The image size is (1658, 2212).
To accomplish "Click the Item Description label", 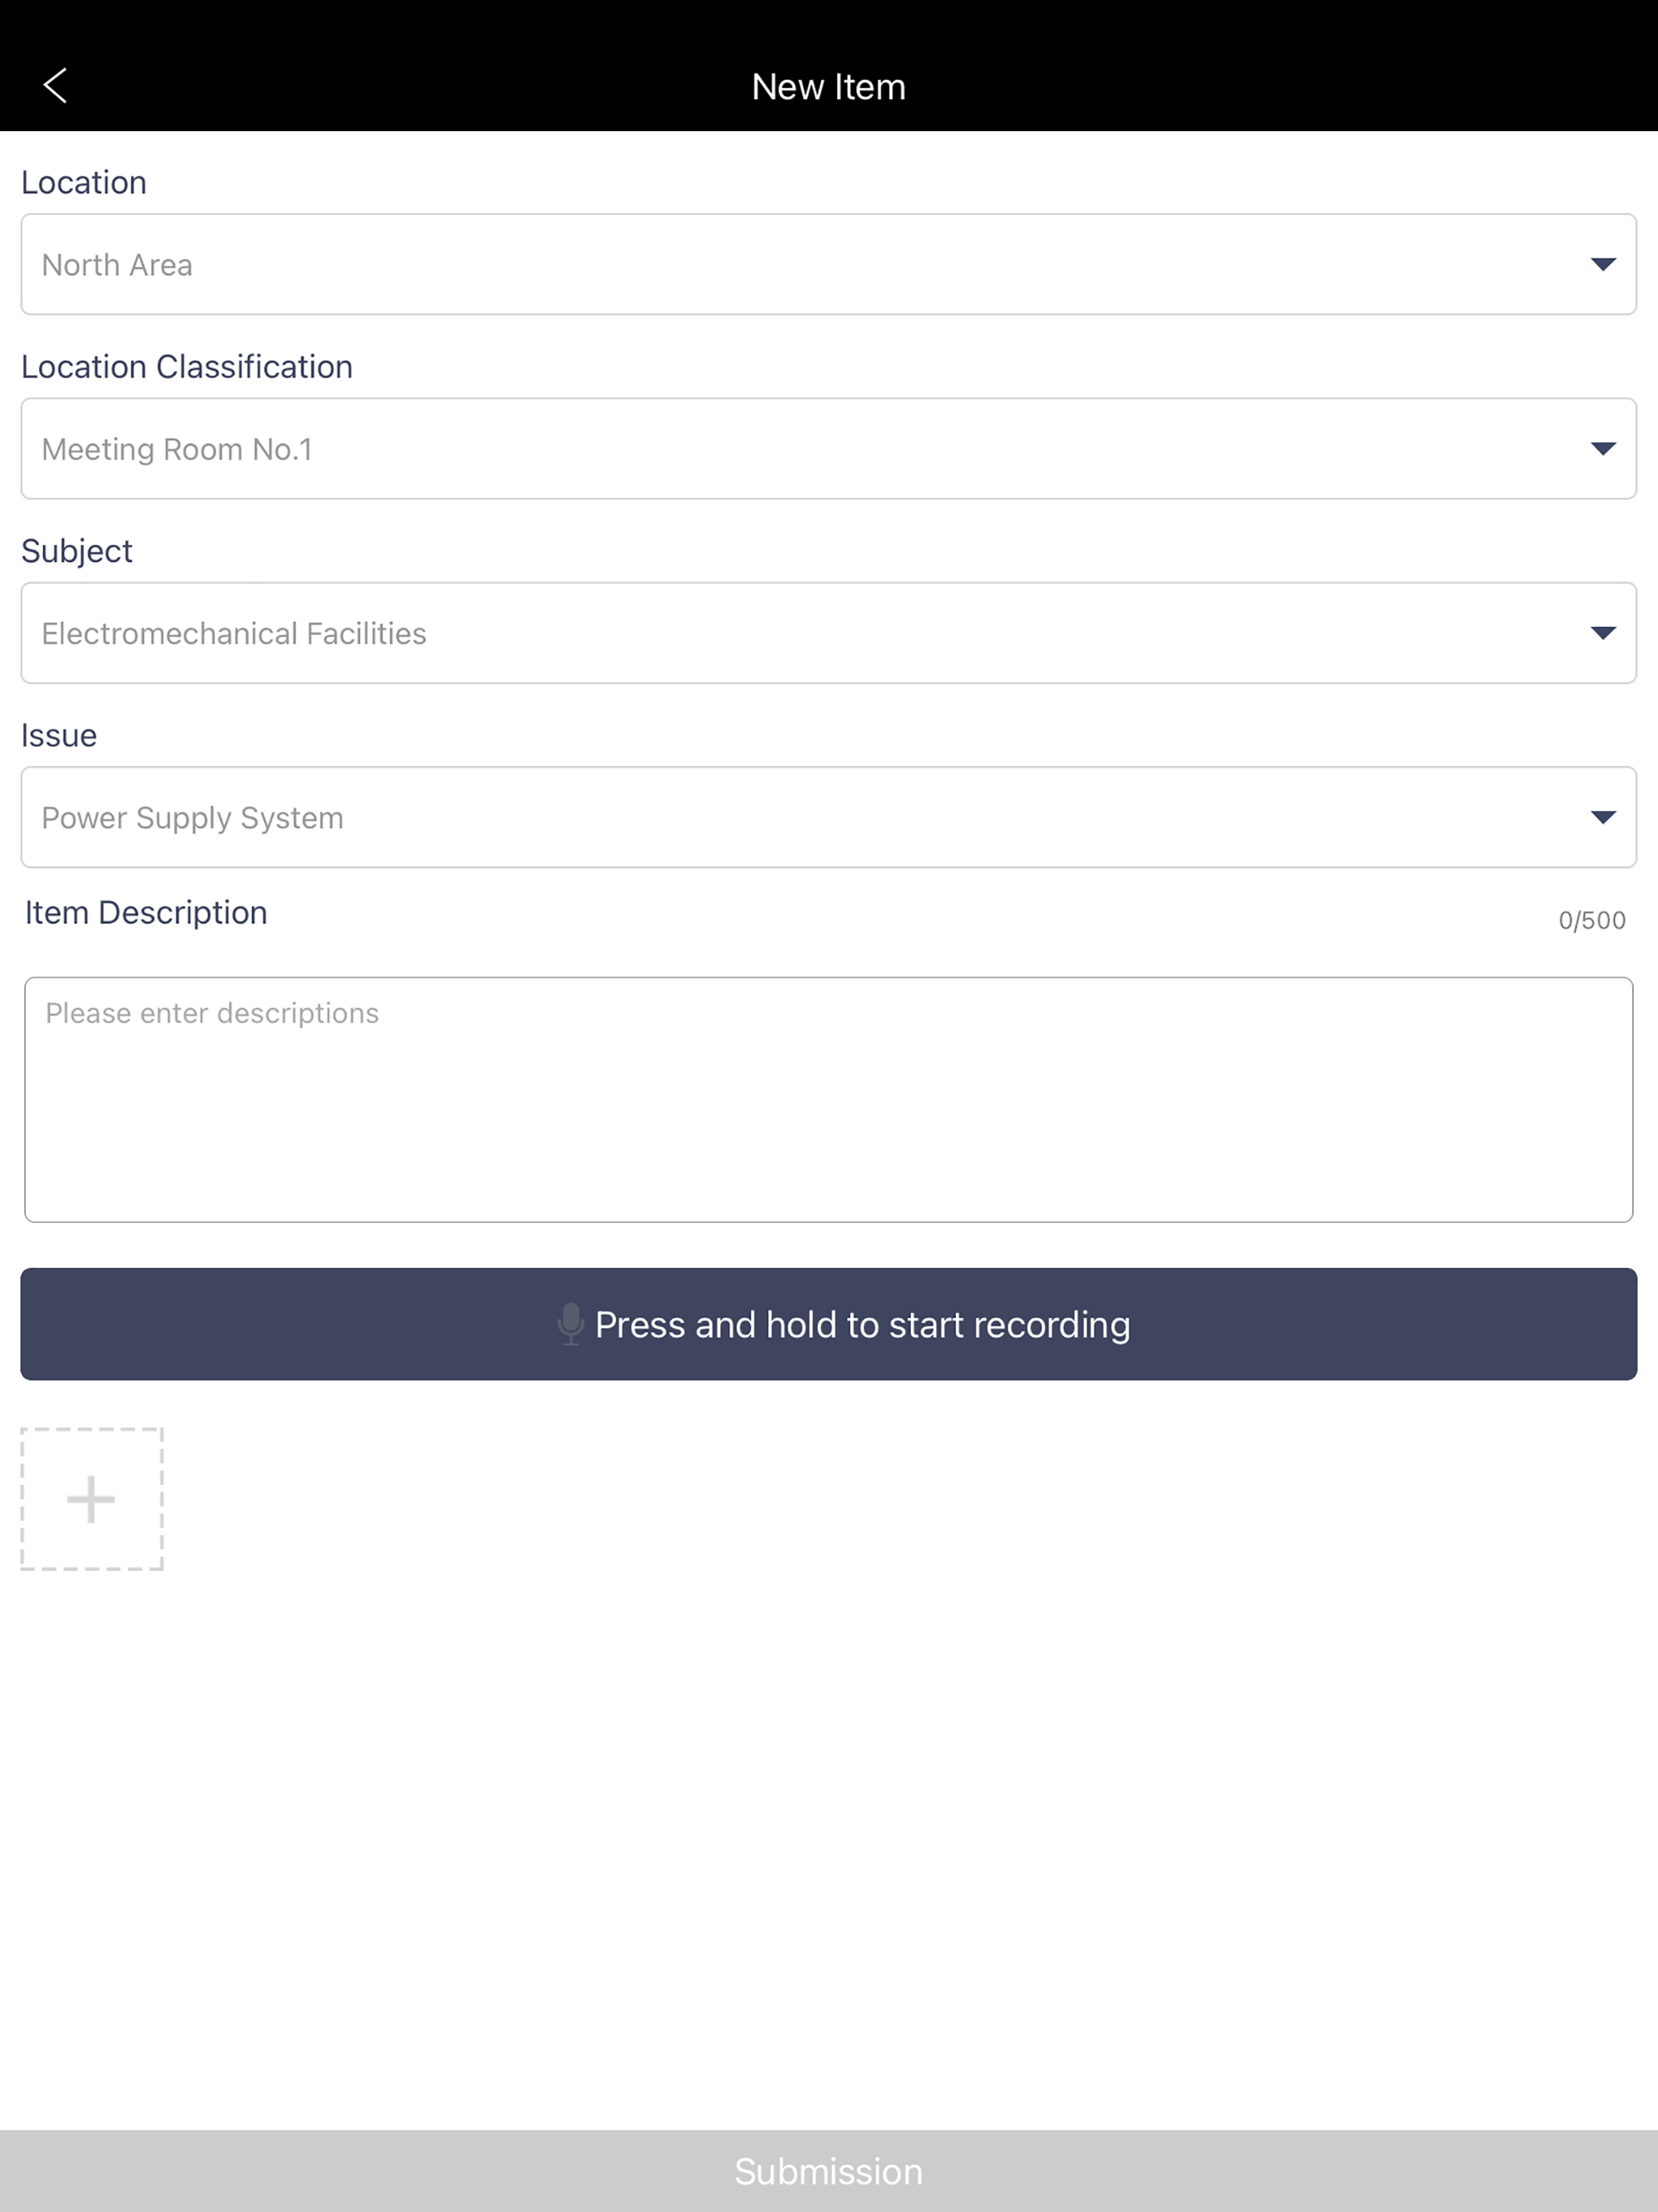I will 146,913.
